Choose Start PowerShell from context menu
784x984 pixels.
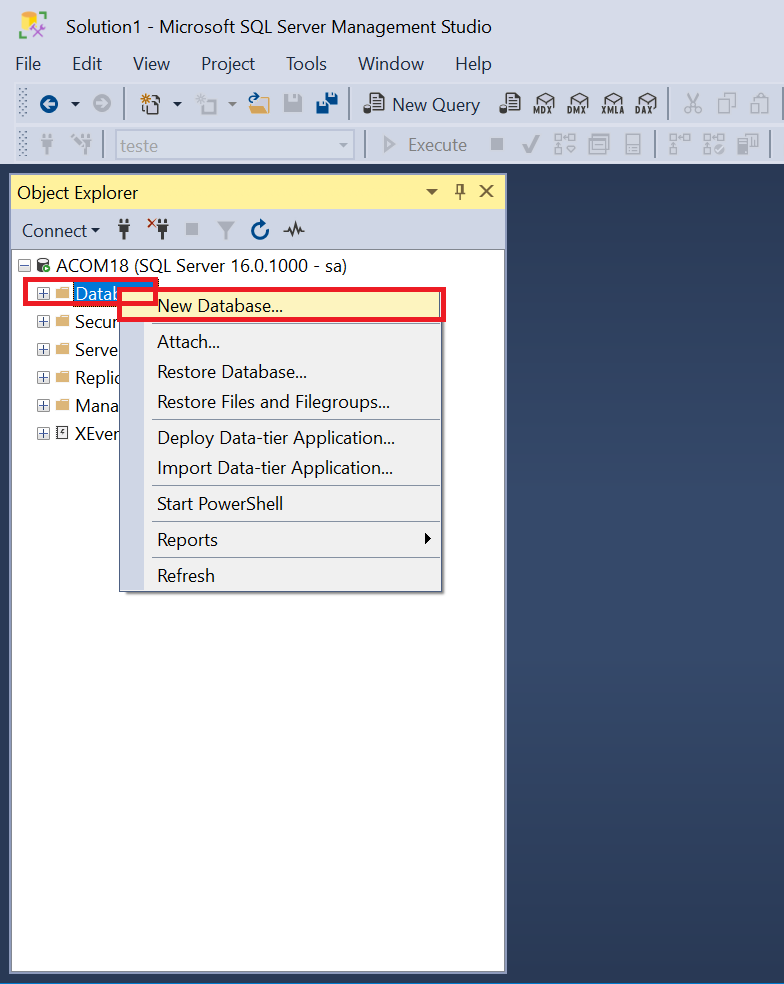click(x=281, y=504)
